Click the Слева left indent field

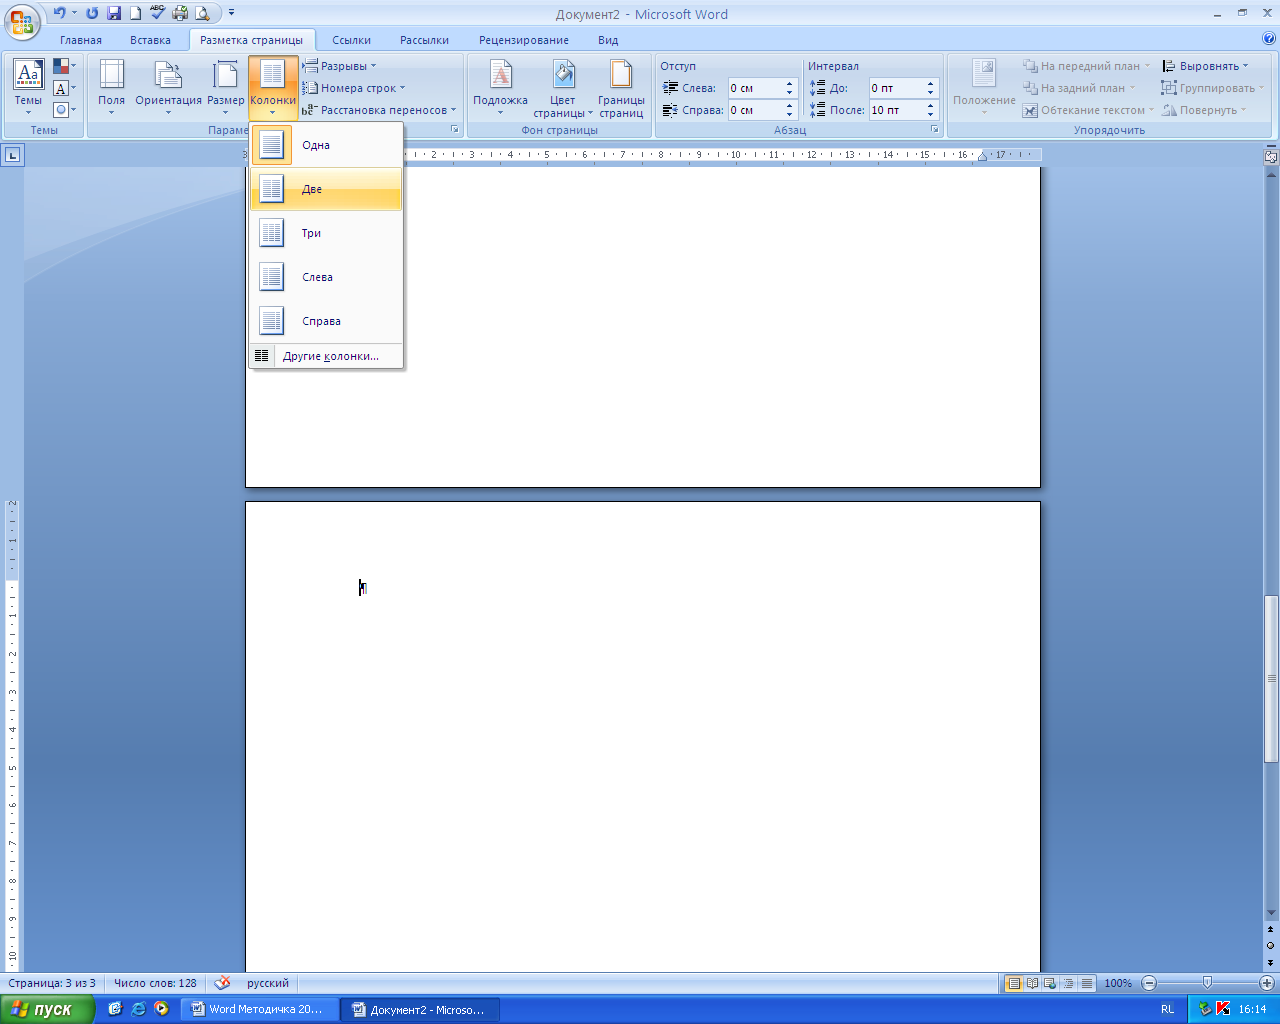click(755, 88)
